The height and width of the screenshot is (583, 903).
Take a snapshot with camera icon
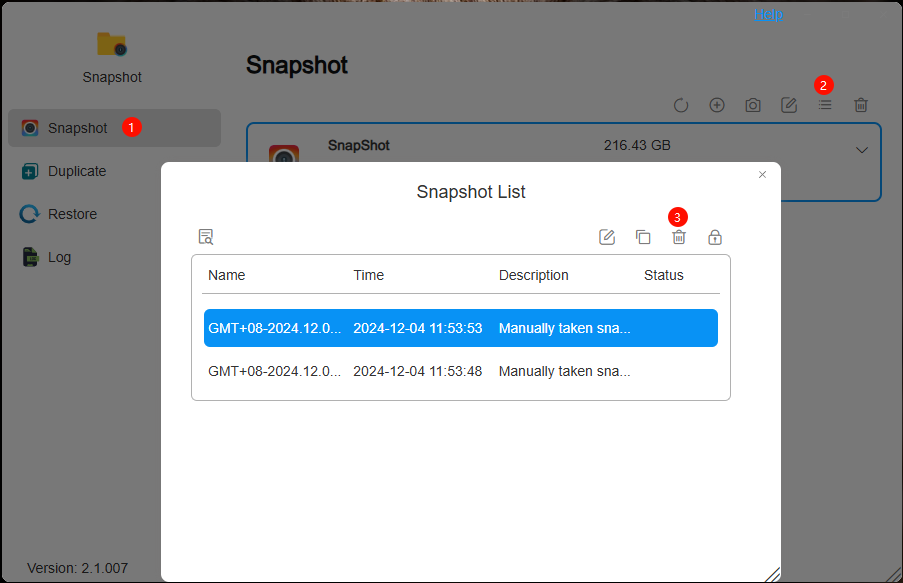coord(753,105)
